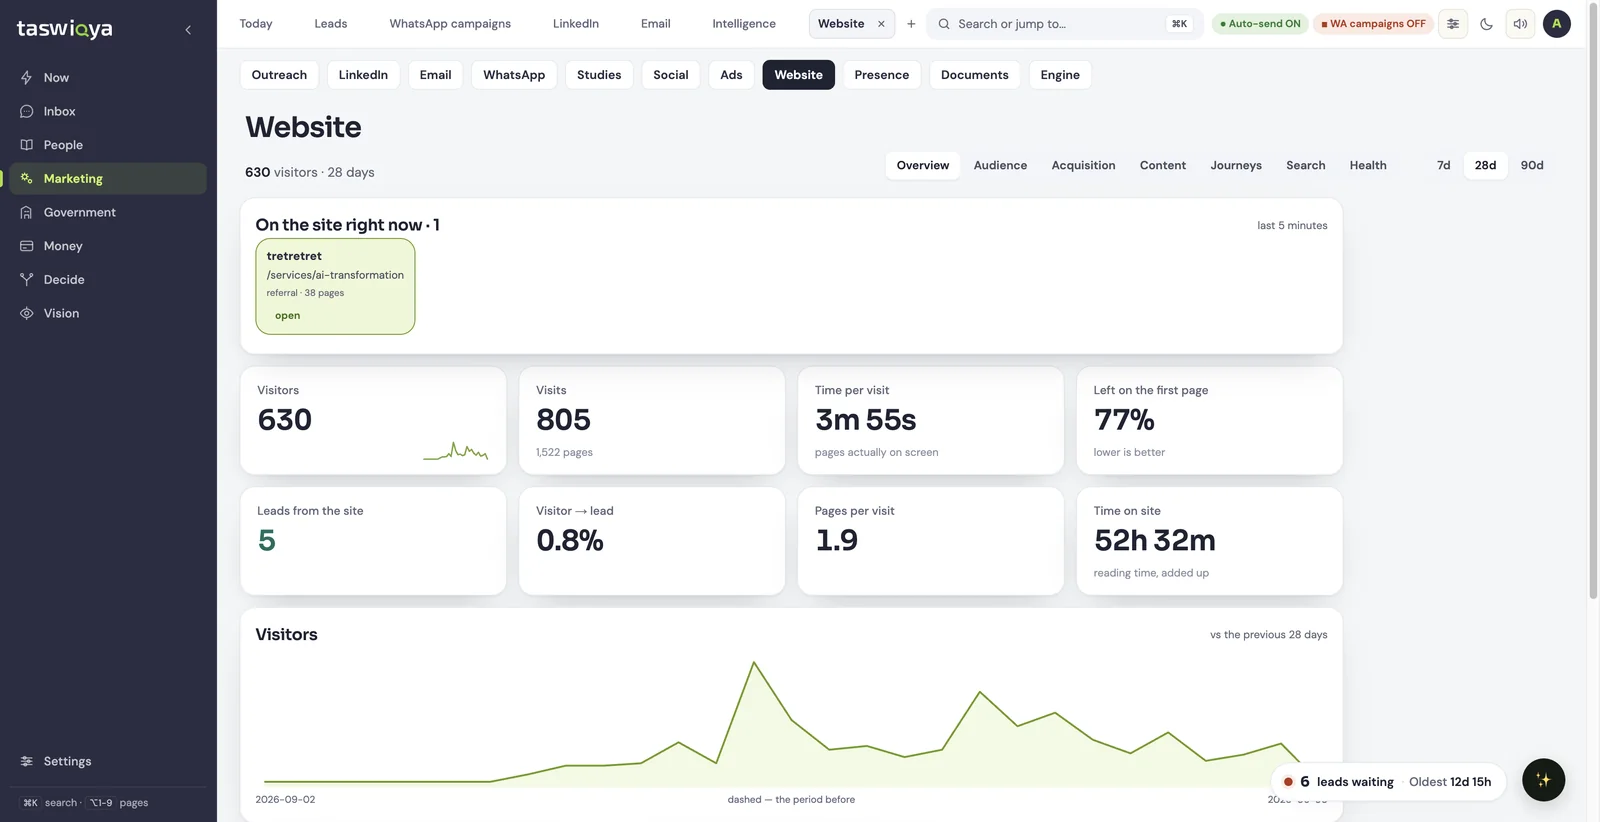Open the Vision eye icon
The image size is (1600, 822).
pyautogui.click(x=27, y=313)
